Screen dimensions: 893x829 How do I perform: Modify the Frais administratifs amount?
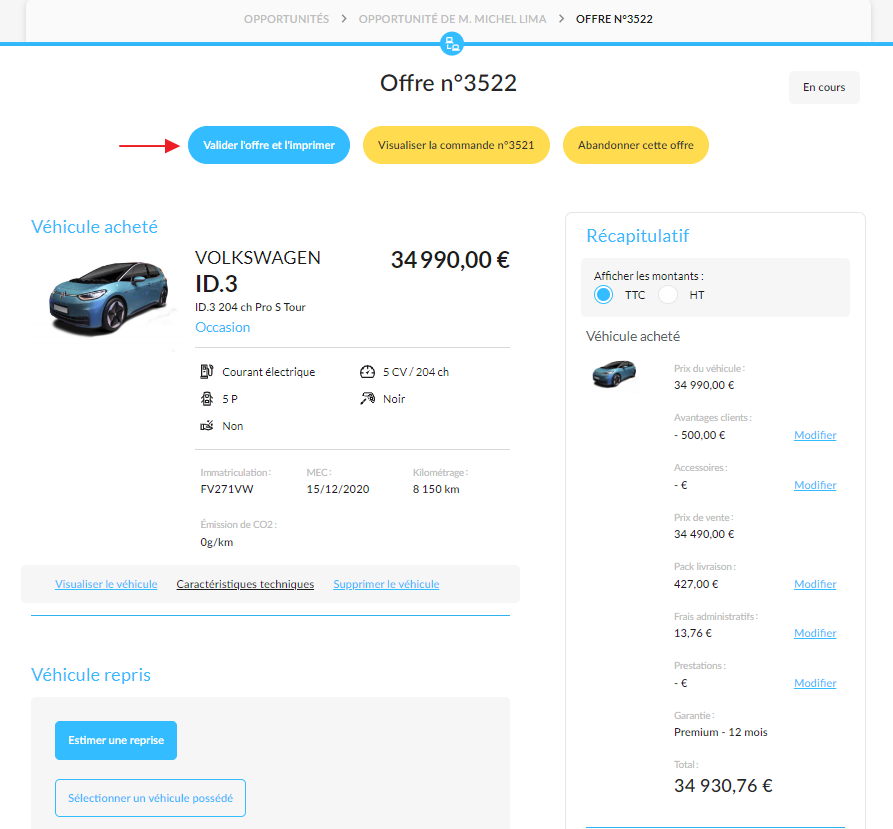pos(815,633)
